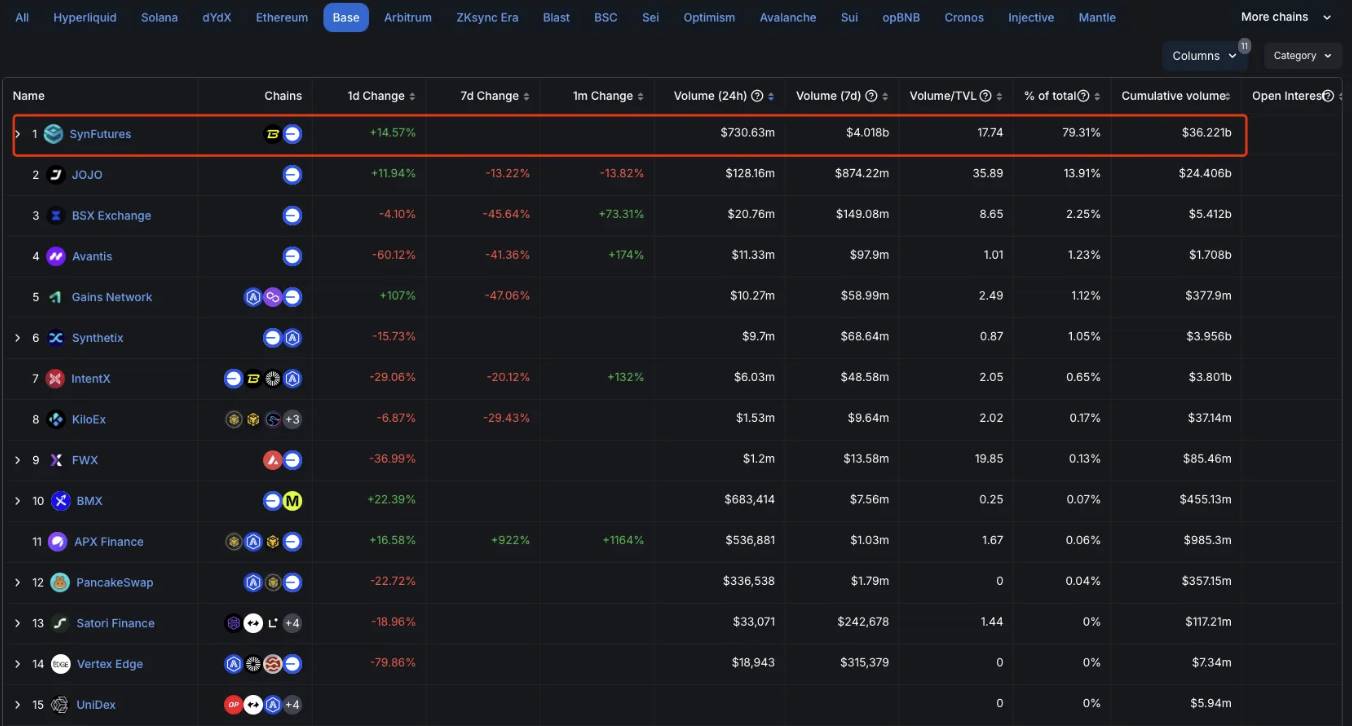This screenshot has width=1352, height=726.
Task: Click the Gains Network logo icon
Action: pyautogui.click(x=56, y=297)
